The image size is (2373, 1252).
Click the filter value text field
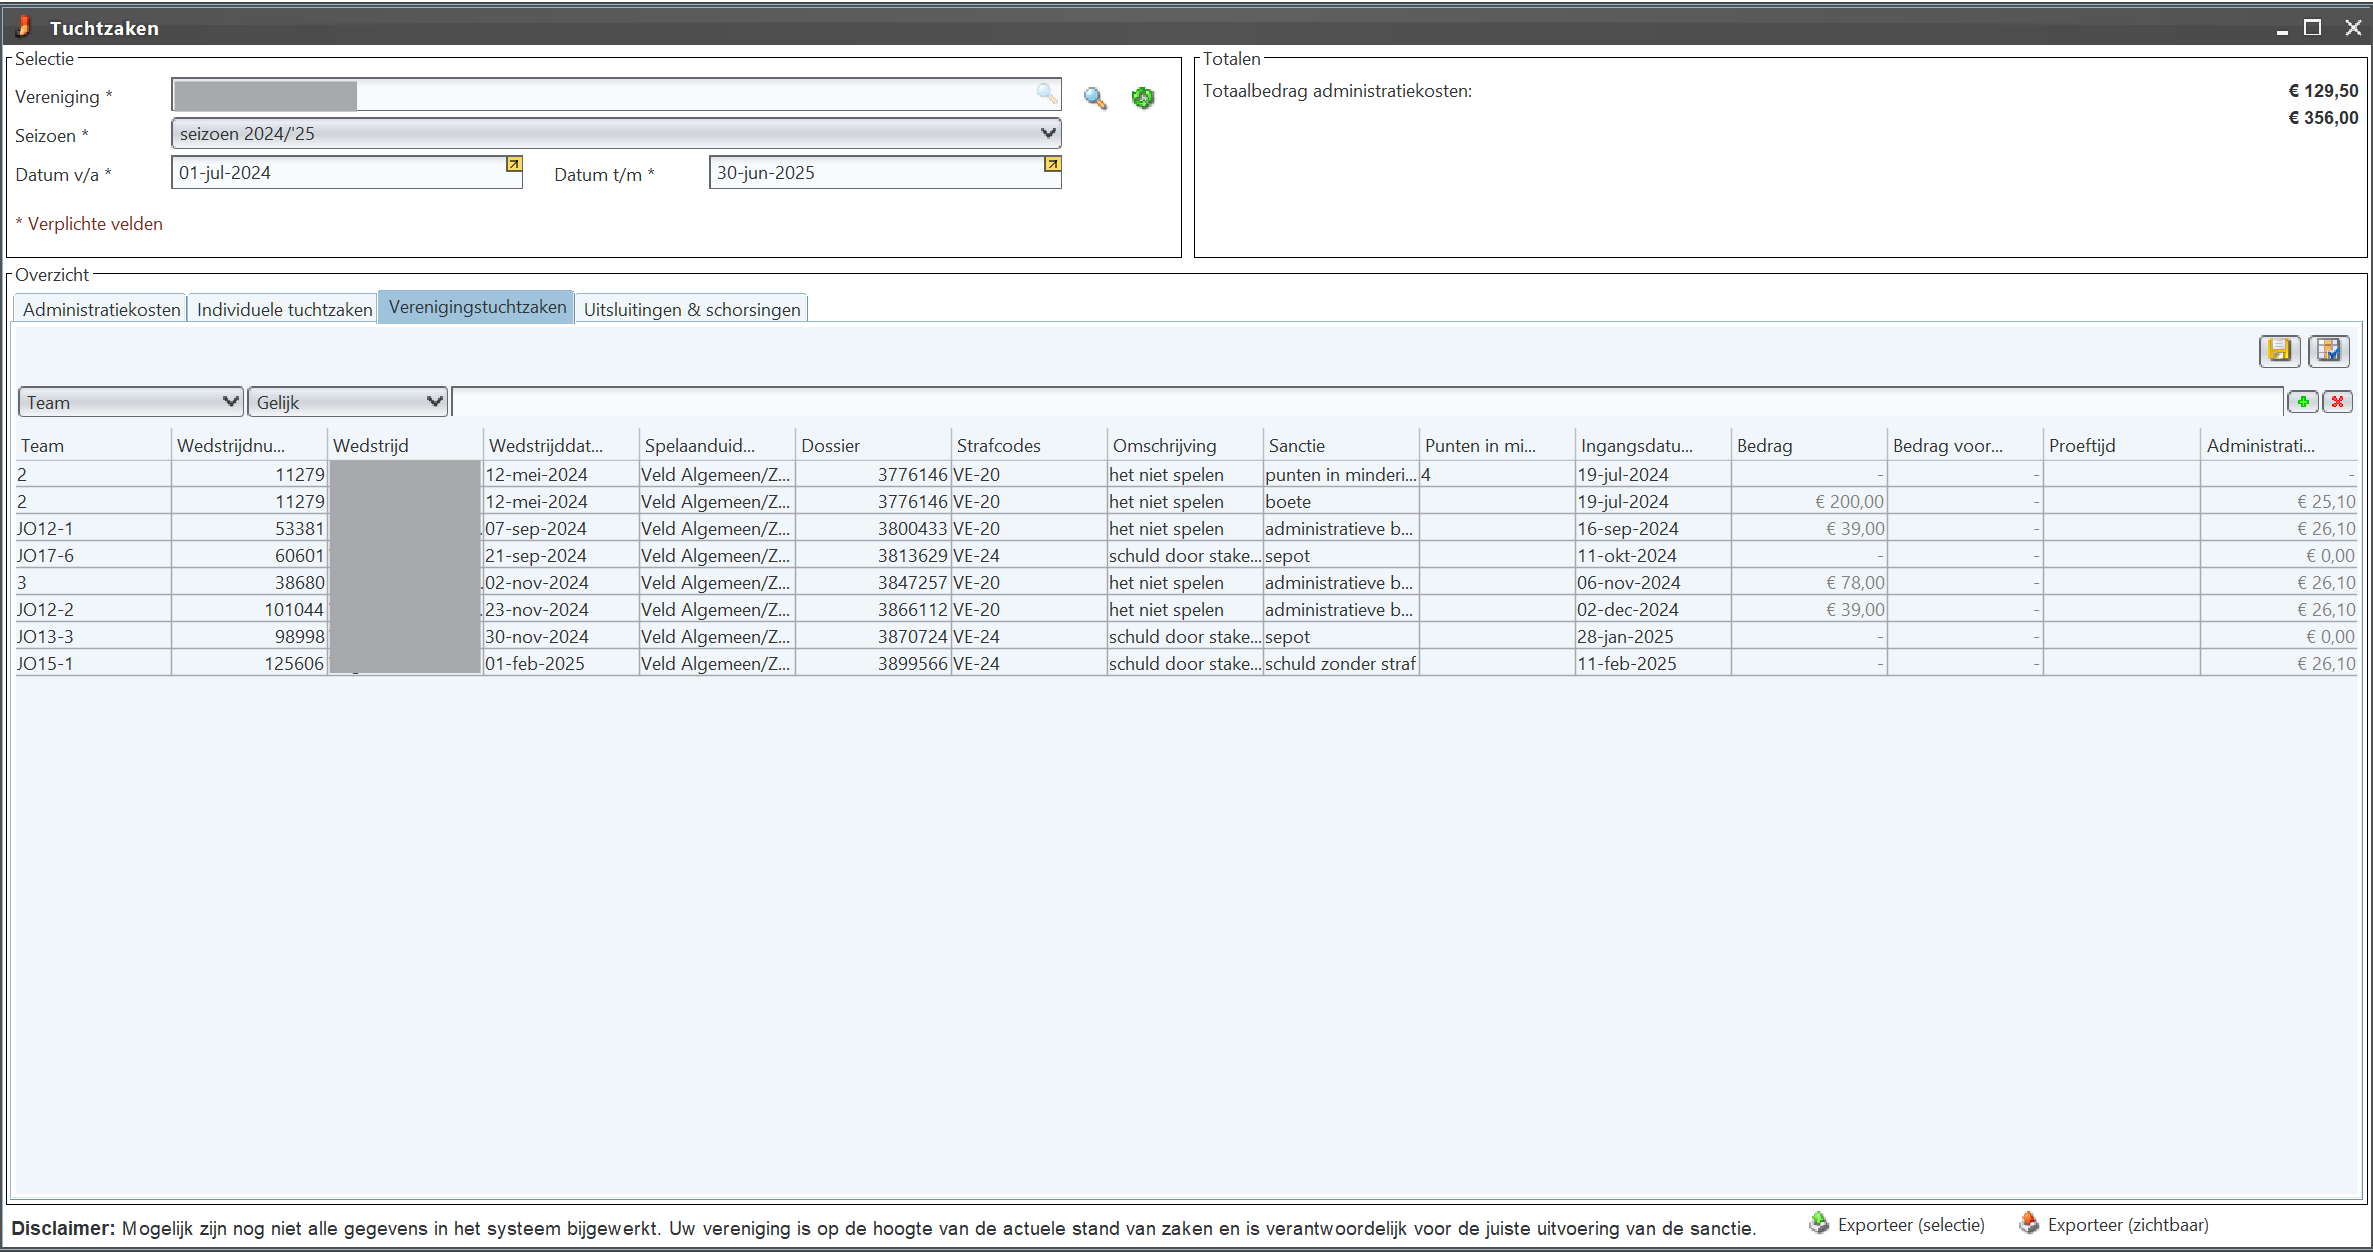point(1366,402)
